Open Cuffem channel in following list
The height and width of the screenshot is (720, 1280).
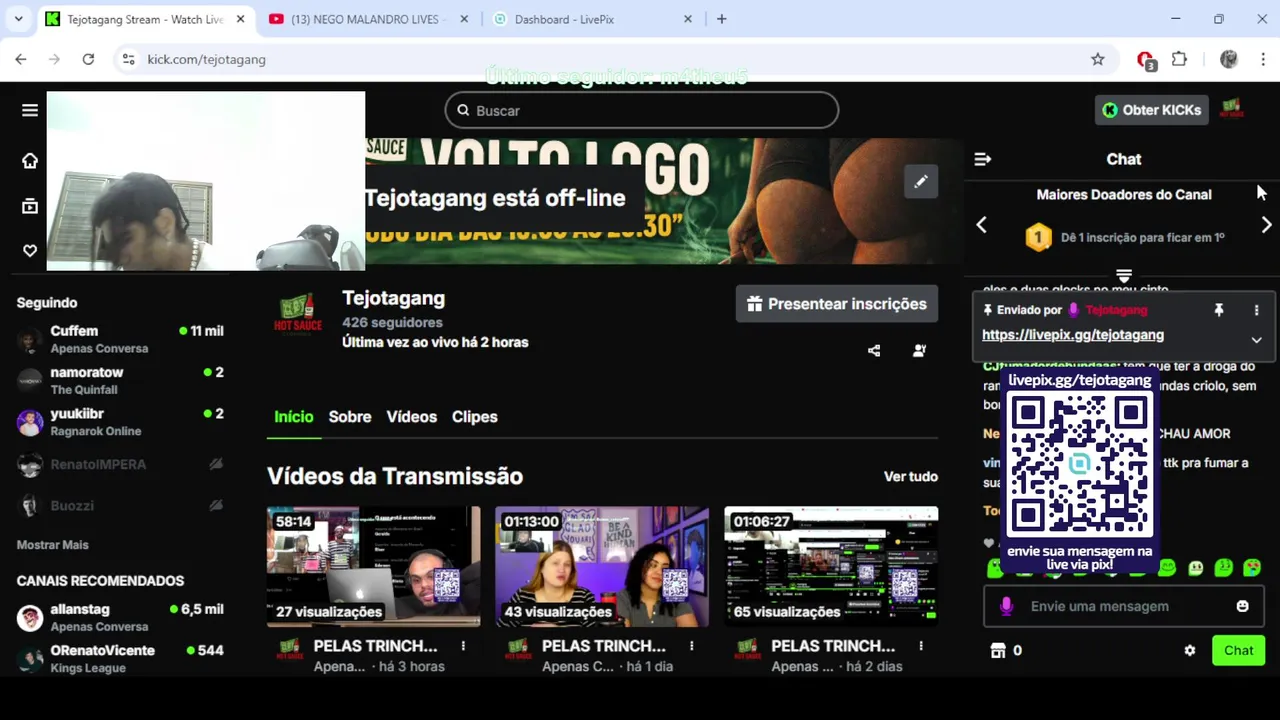pyautogui.click(x=120, y=339)
